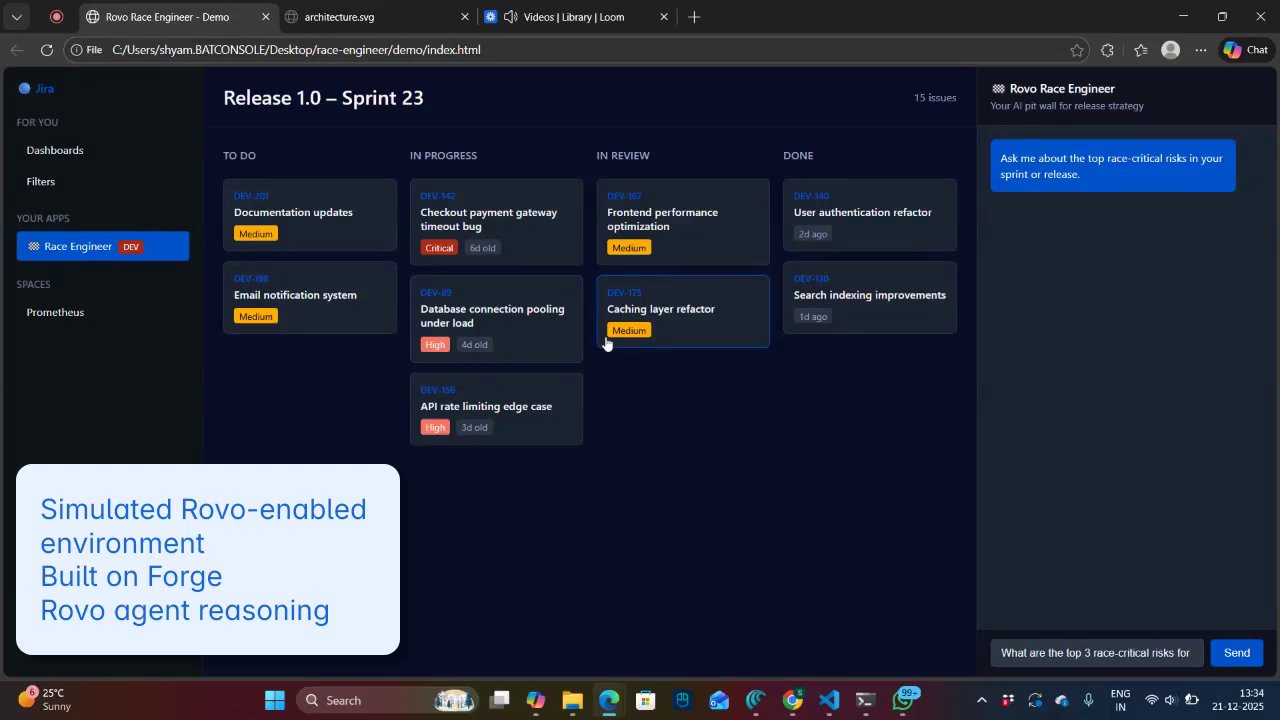
Task: Open API rate limiting edge case card
Action: [496, 409]
